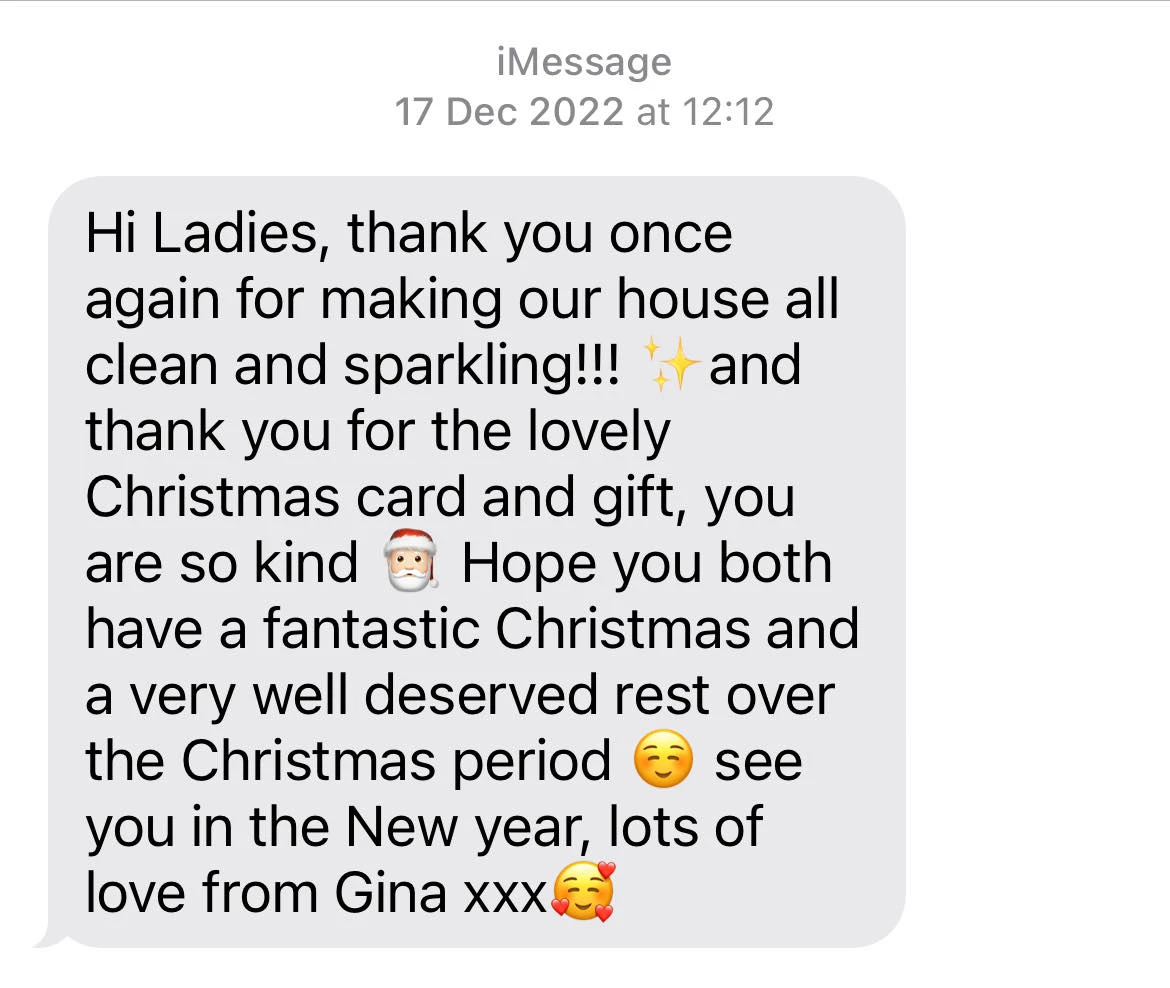Click the name 'Gina' in the message

390,892
